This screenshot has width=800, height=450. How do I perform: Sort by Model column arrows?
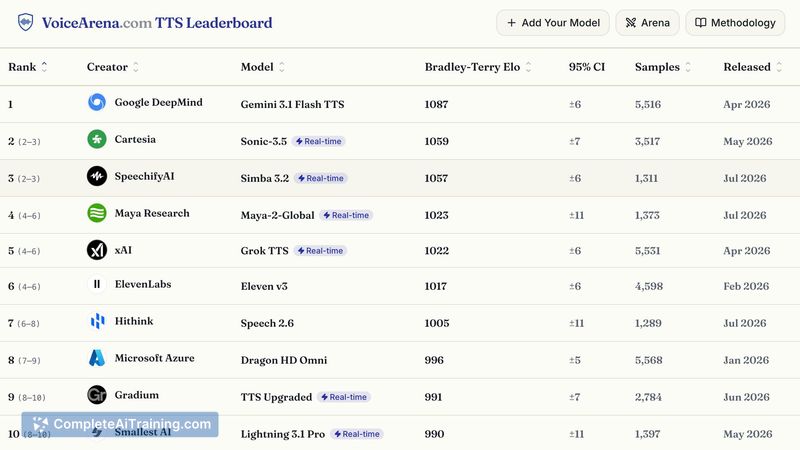pyautogui.click(x=282, y=67)
